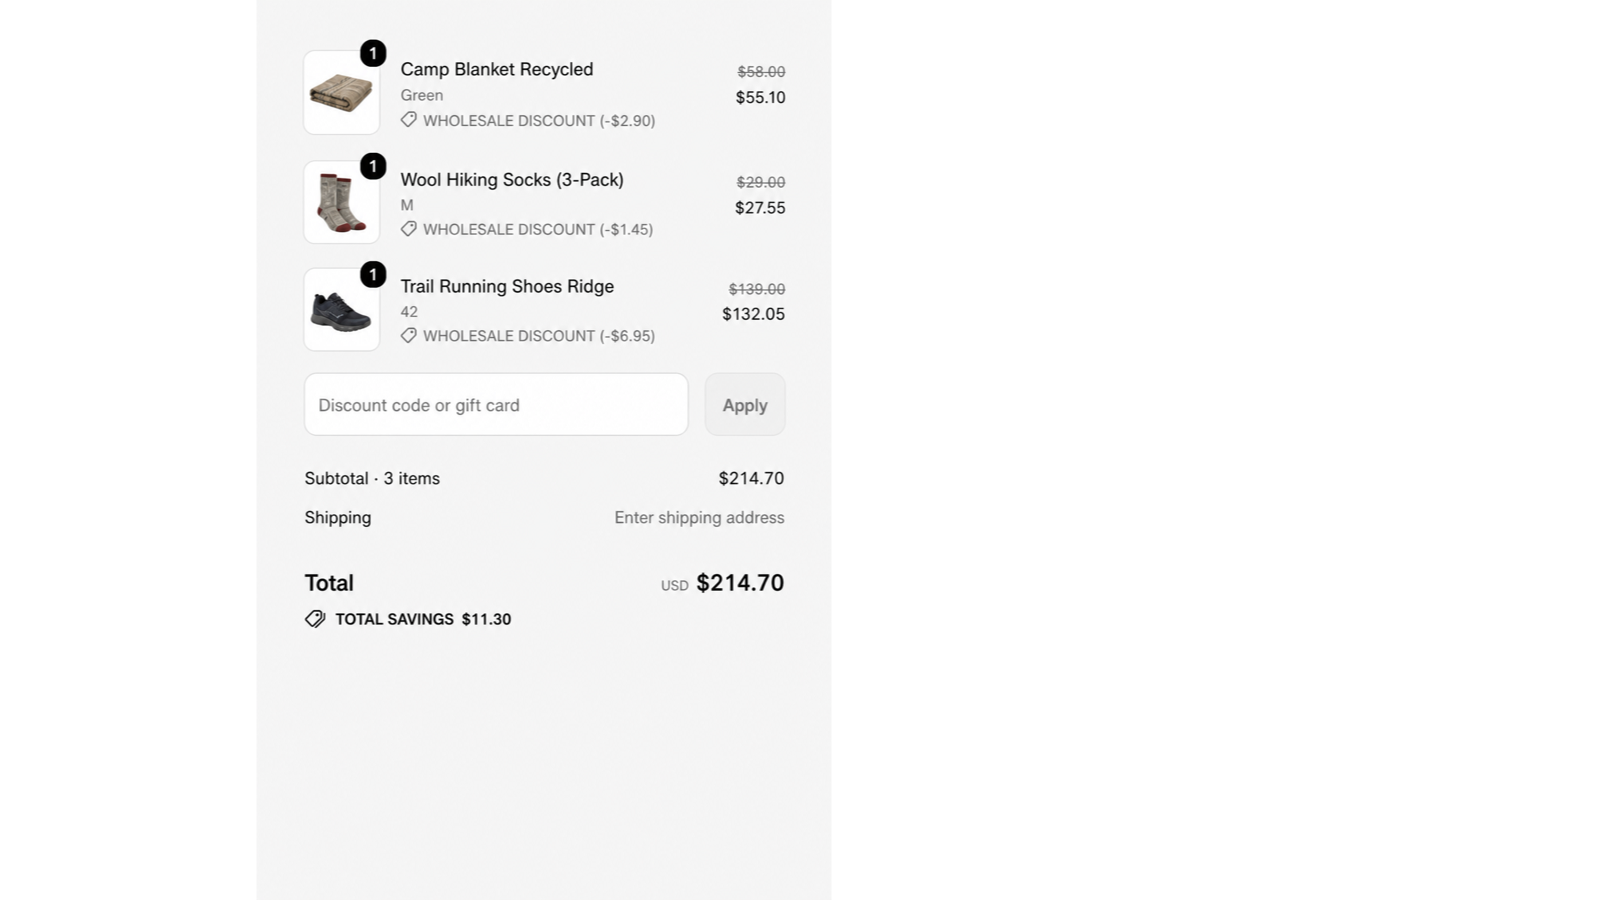Viewport: 1600px width, 900px height.
Task: Click the Total $214.70 amount
Action: coord(740,583)
